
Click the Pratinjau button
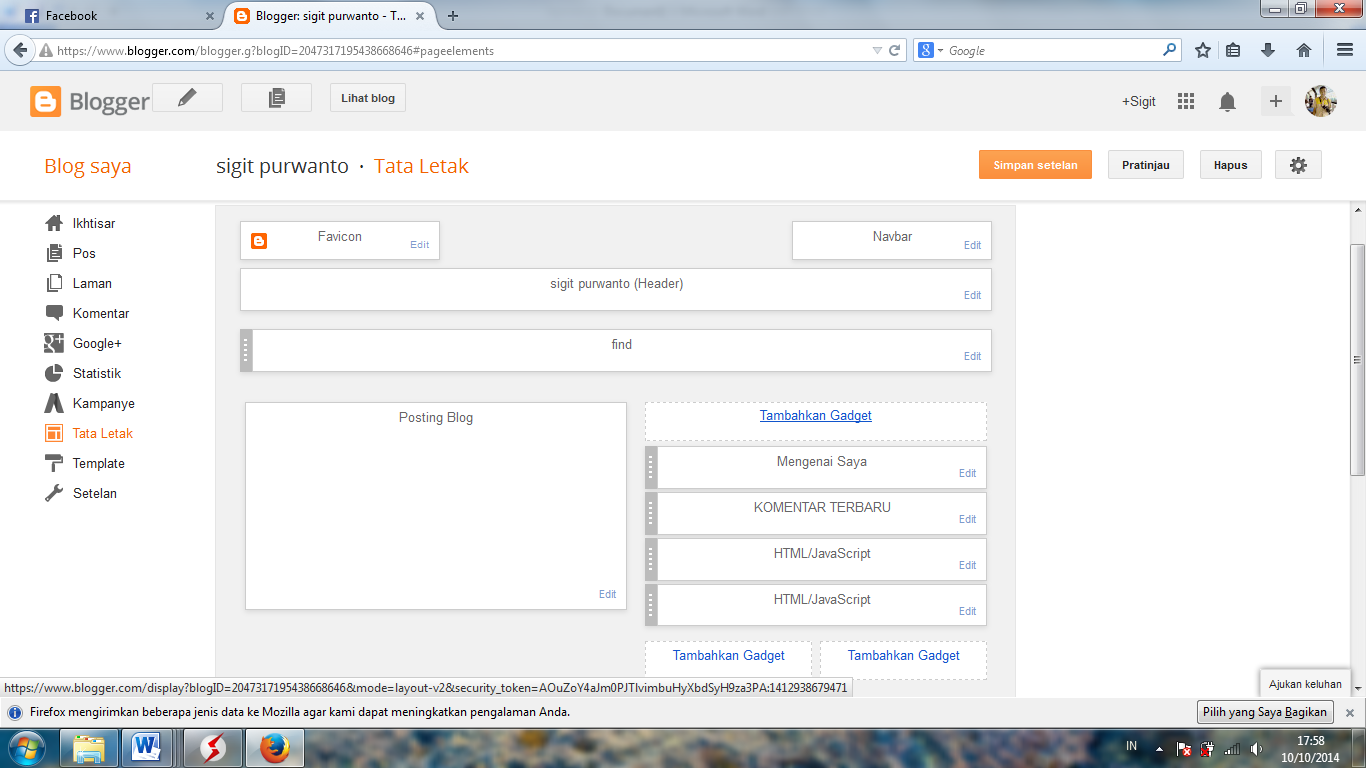1146,165
